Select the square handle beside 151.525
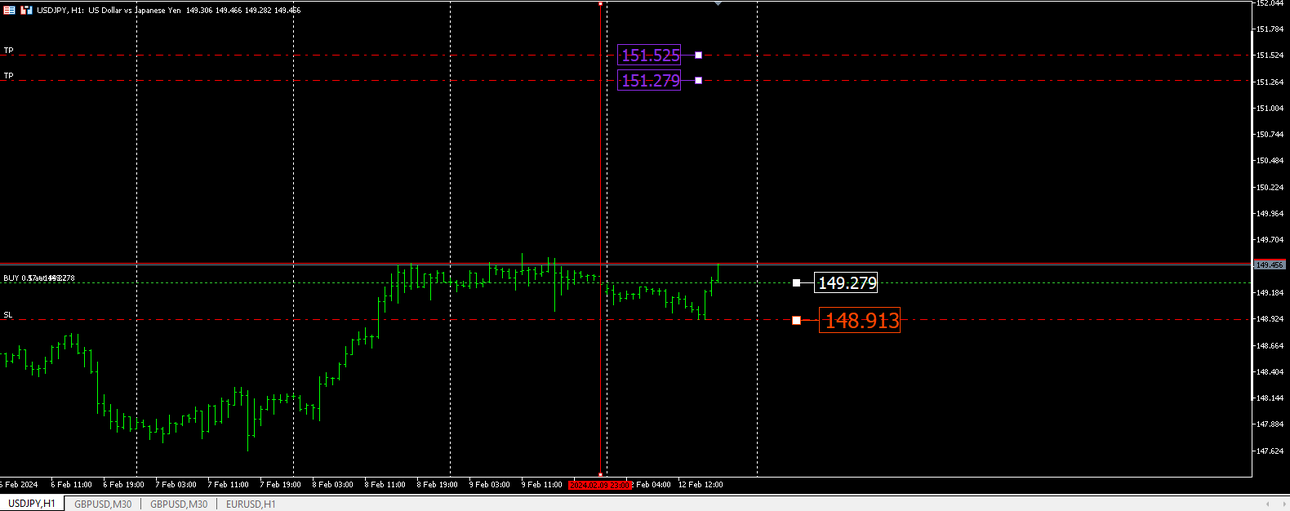 [698, 55]
